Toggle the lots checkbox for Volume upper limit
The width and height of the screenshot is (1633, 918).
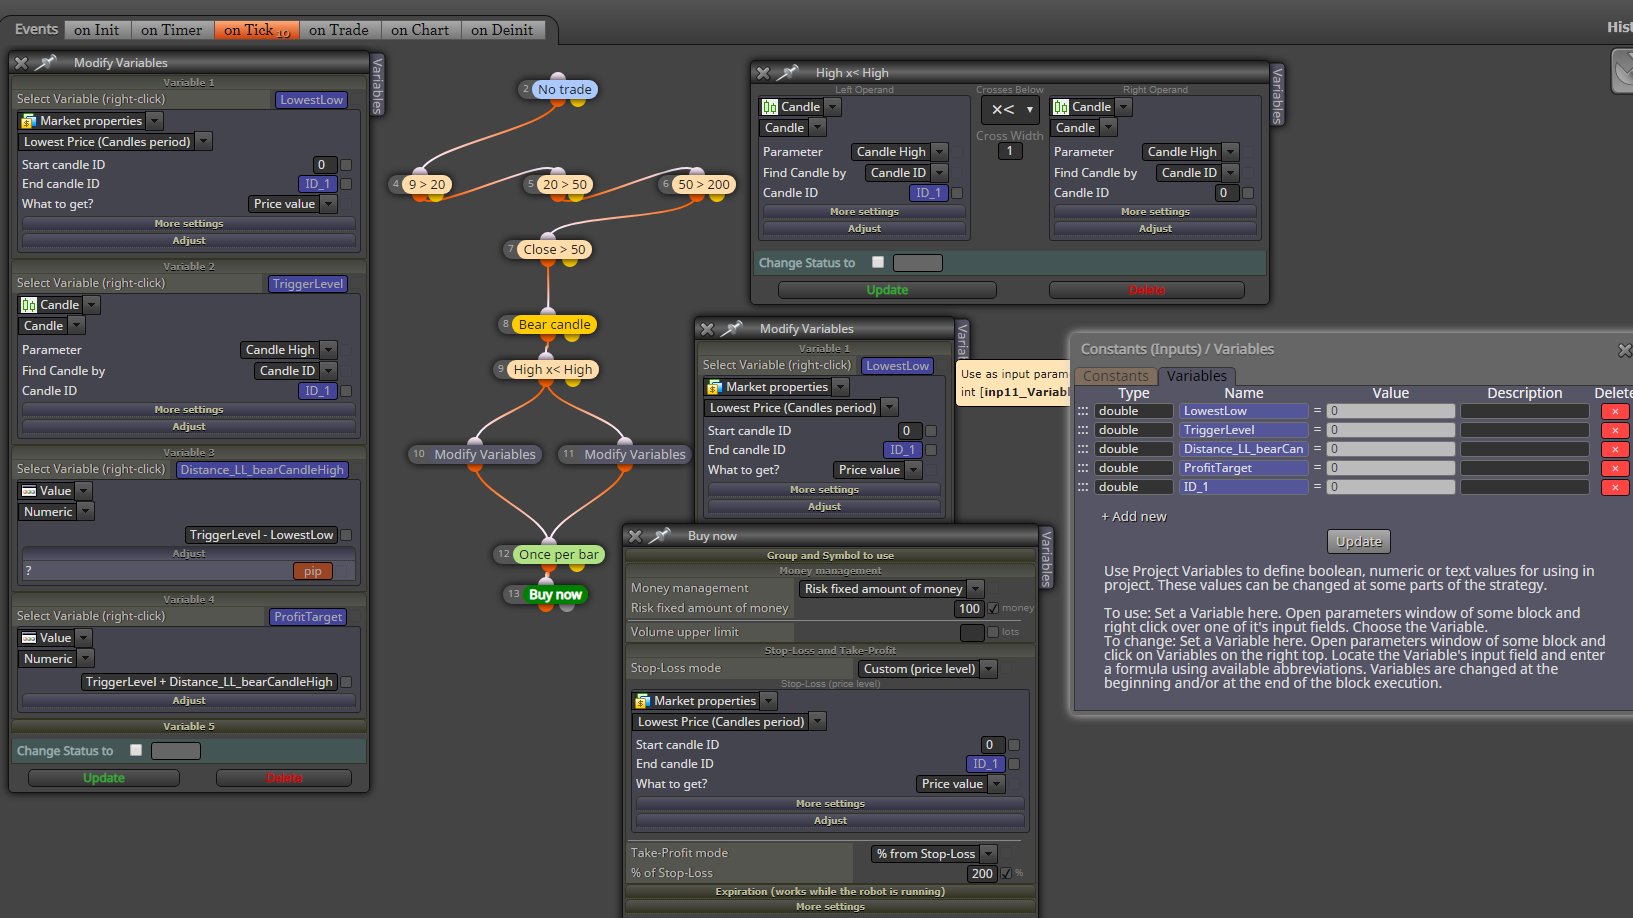[993, 632]
